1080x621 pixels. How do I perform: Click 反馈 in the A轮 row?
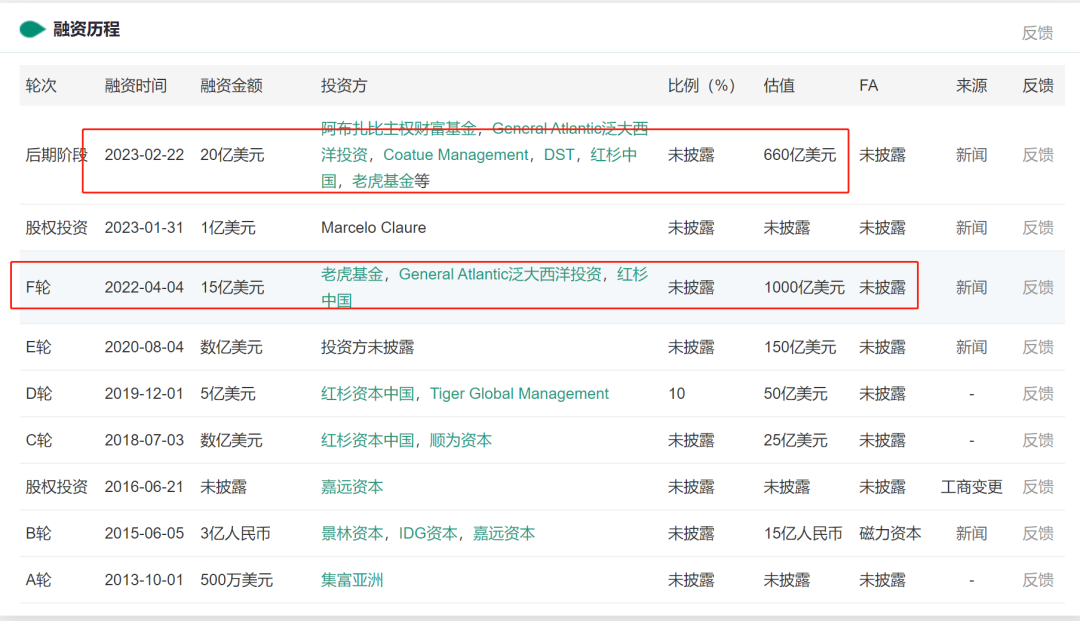tap(1037, 580)
